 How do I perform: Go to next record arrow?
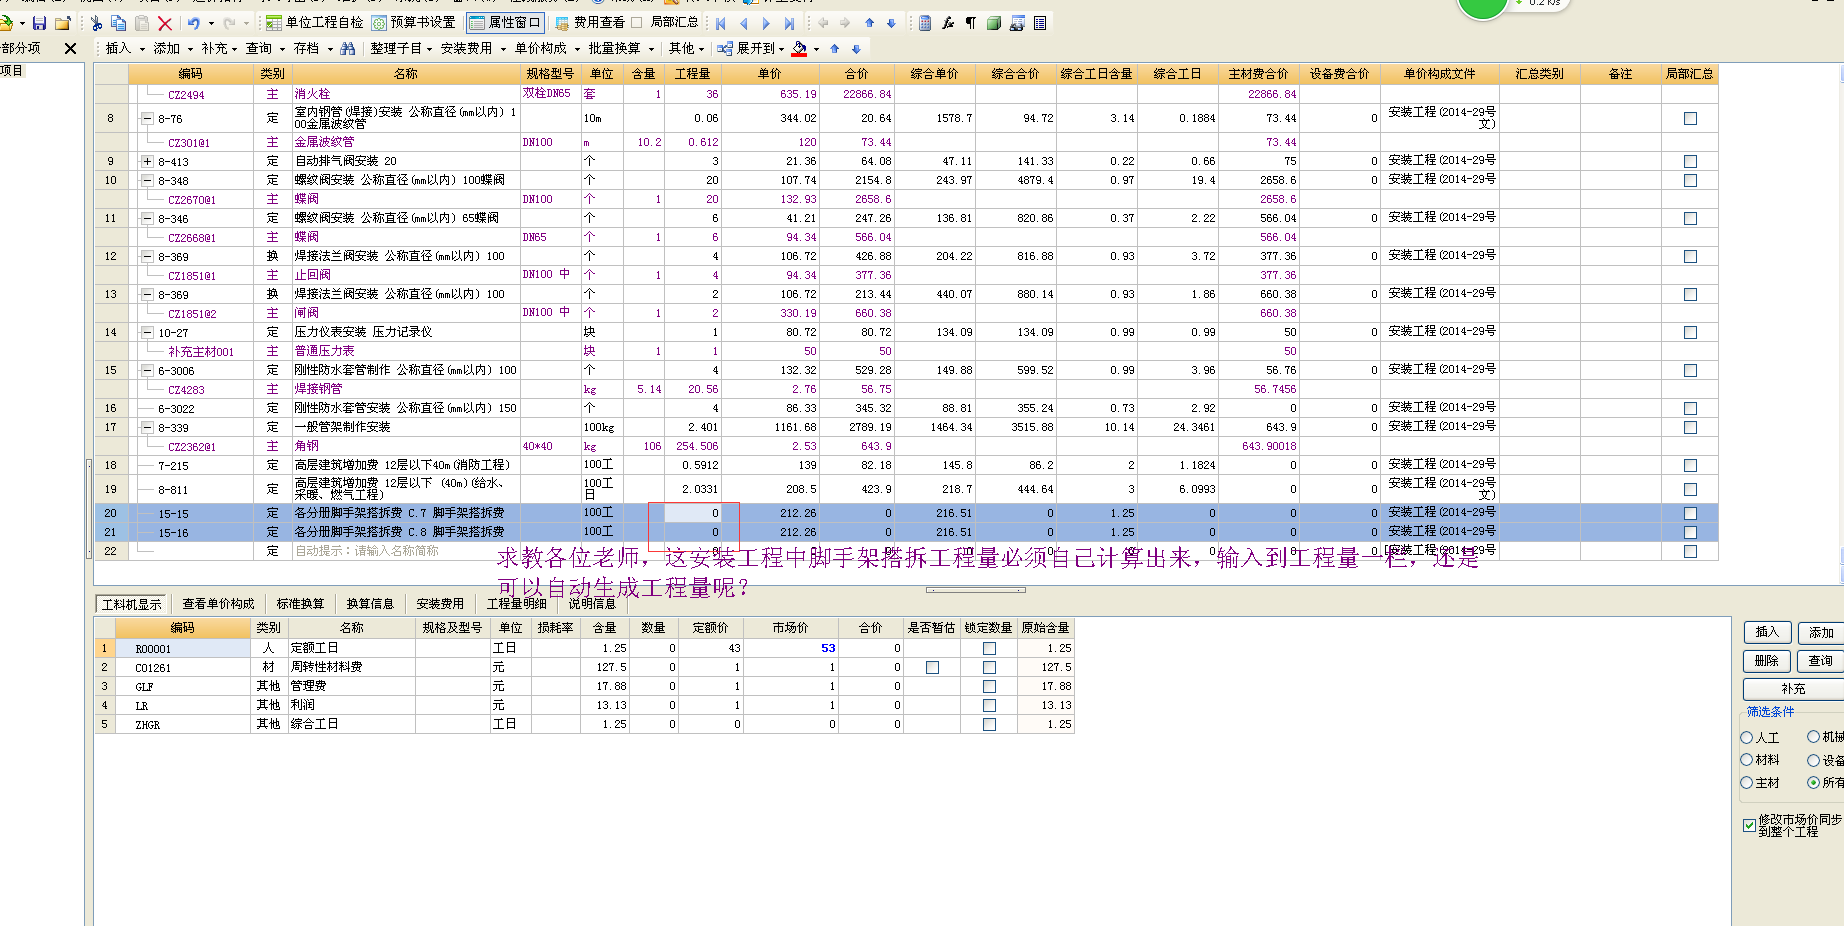click(766, 23)
